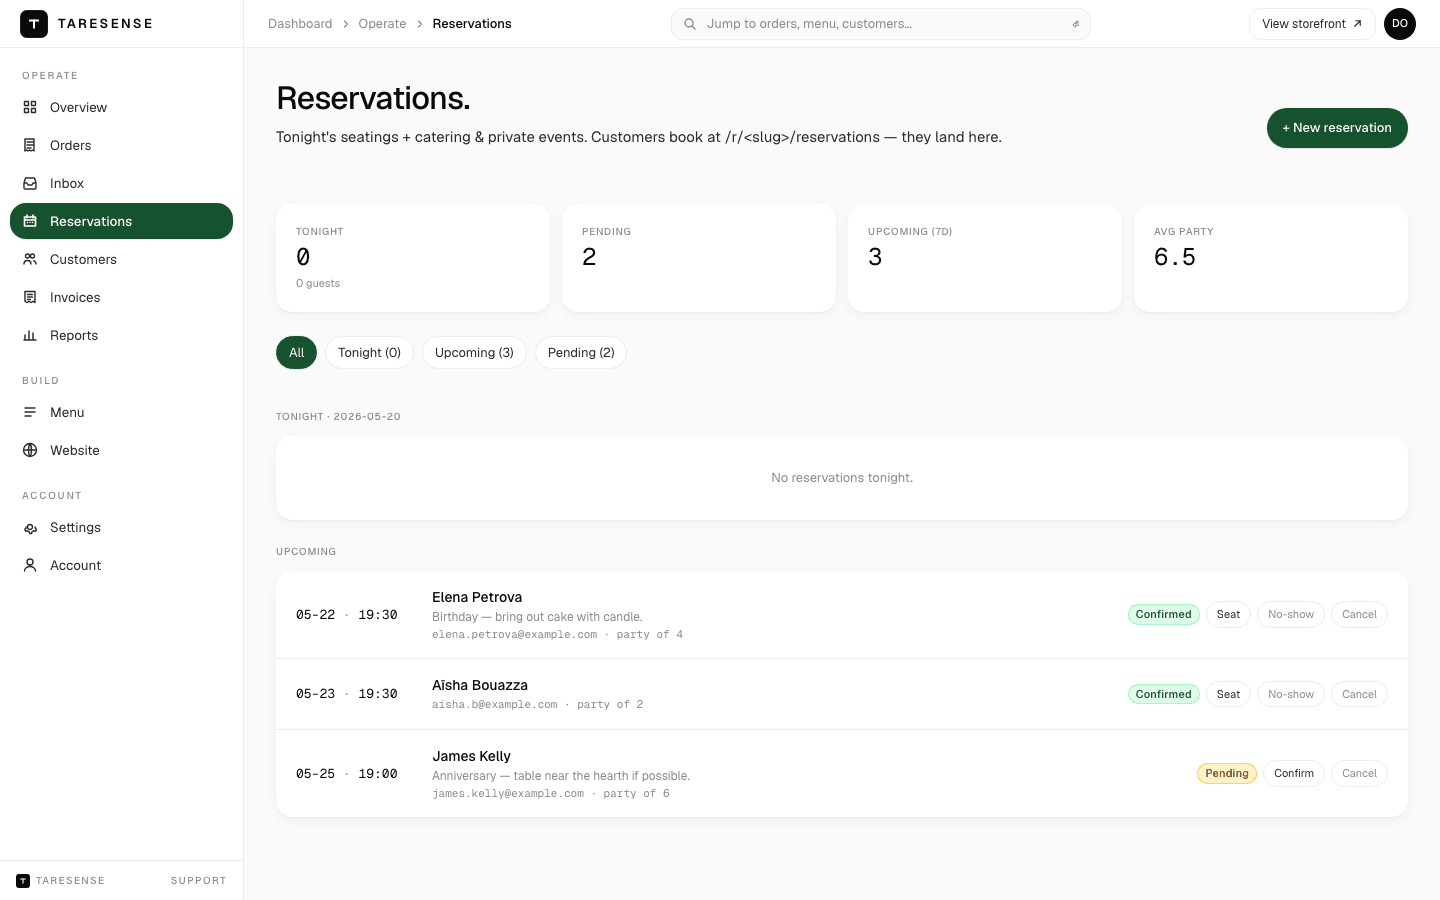Click the search magnifier icon

690,24
